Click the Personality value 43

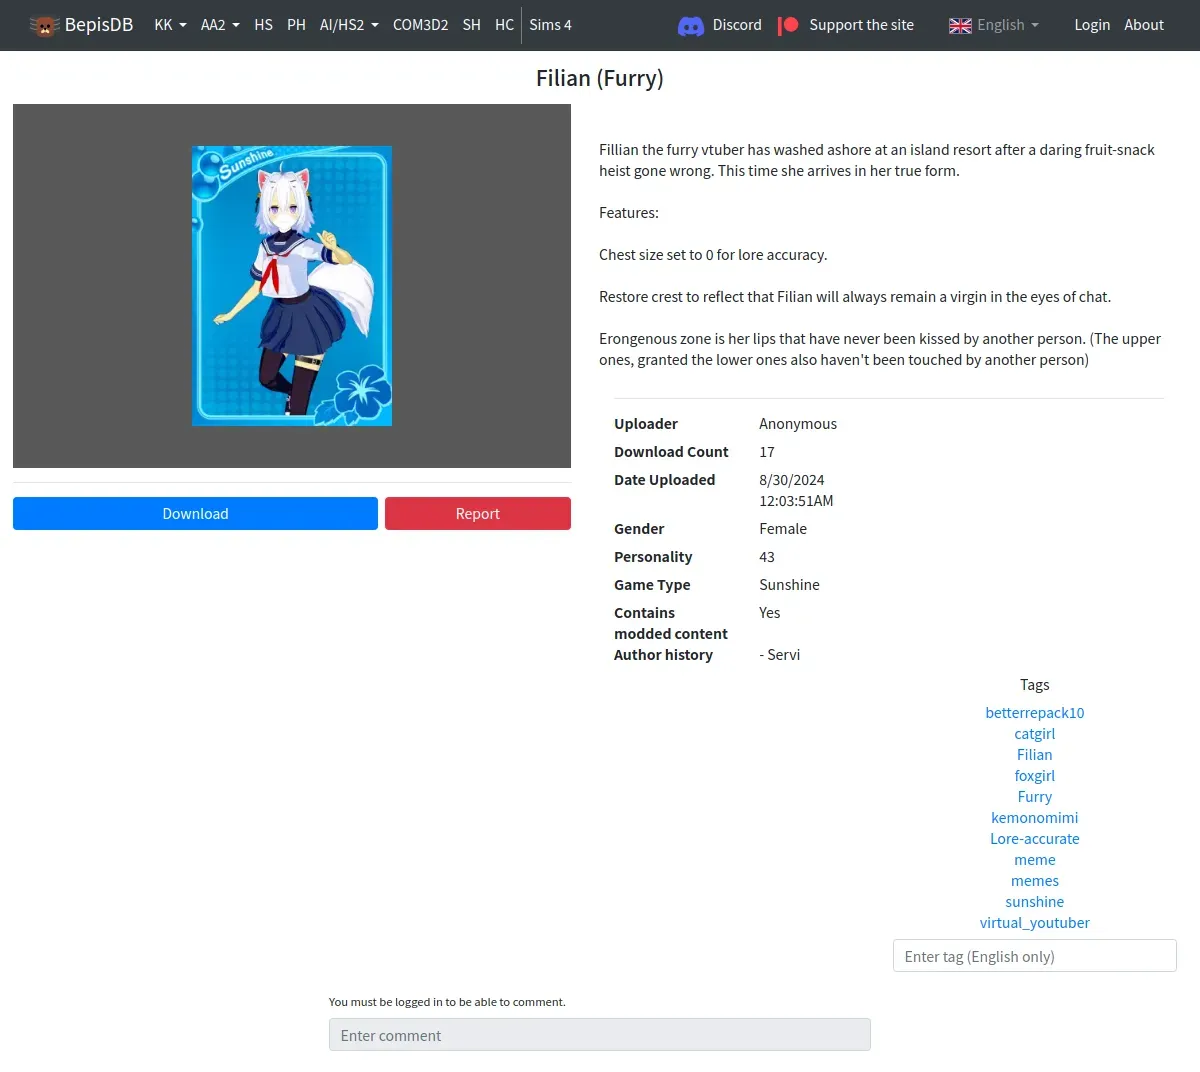[767, 557]
